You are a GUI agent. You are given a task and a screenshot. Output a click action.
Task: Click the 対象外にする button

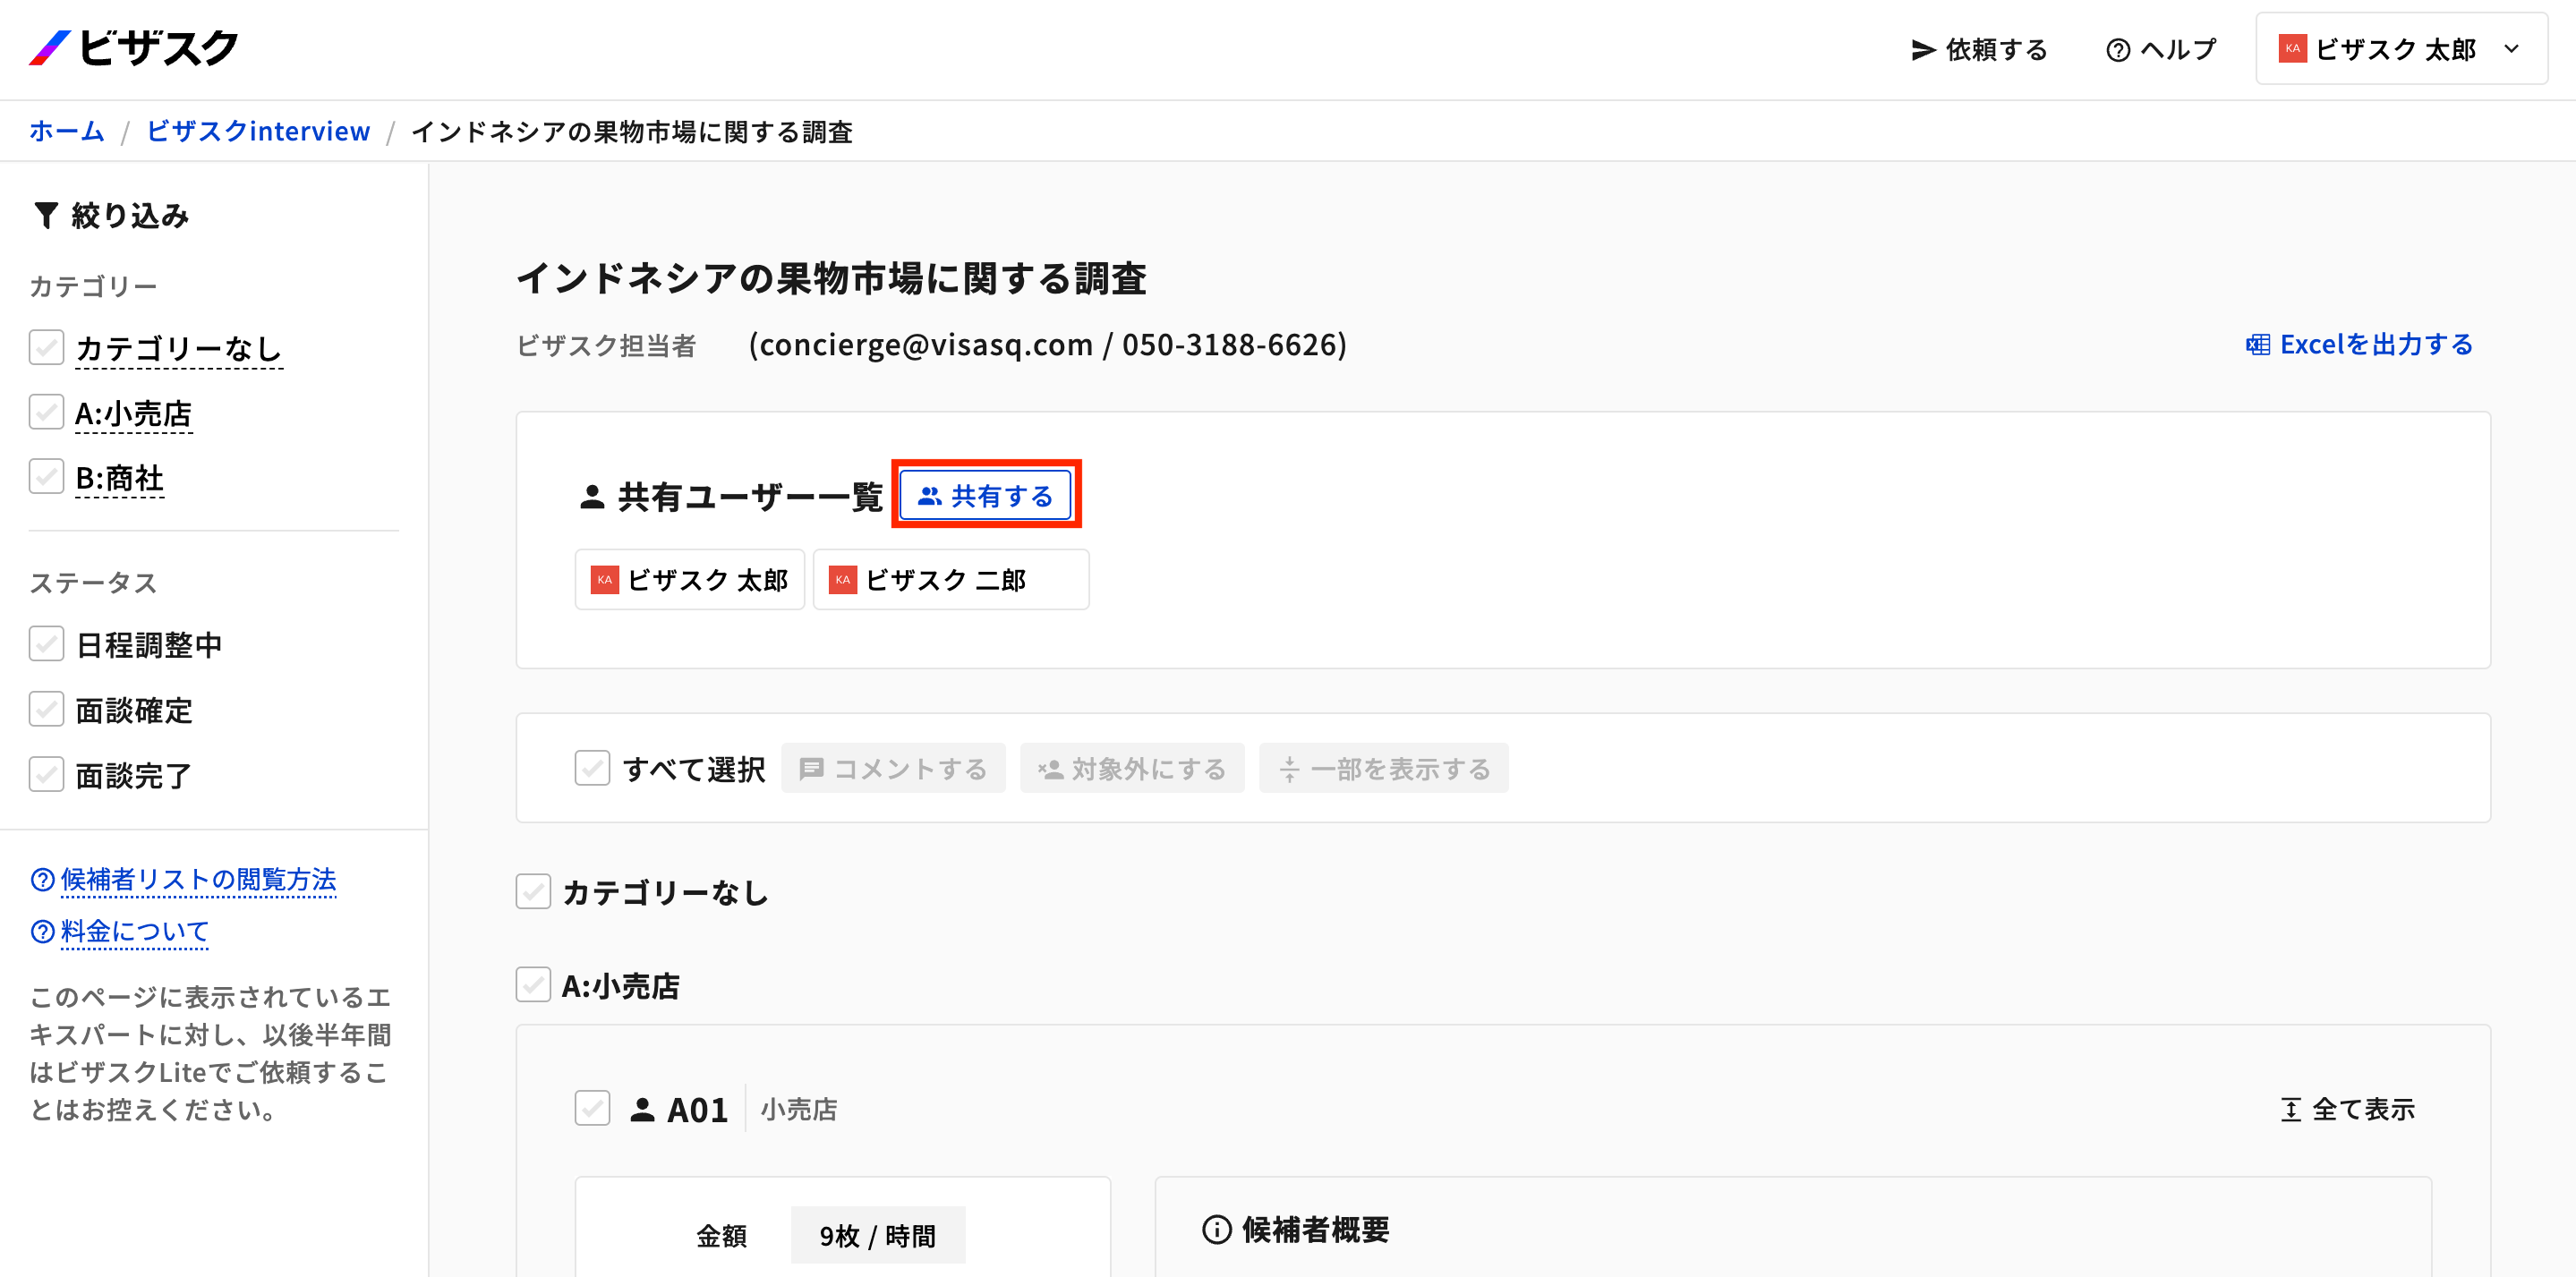click(x=1132, y=768)
